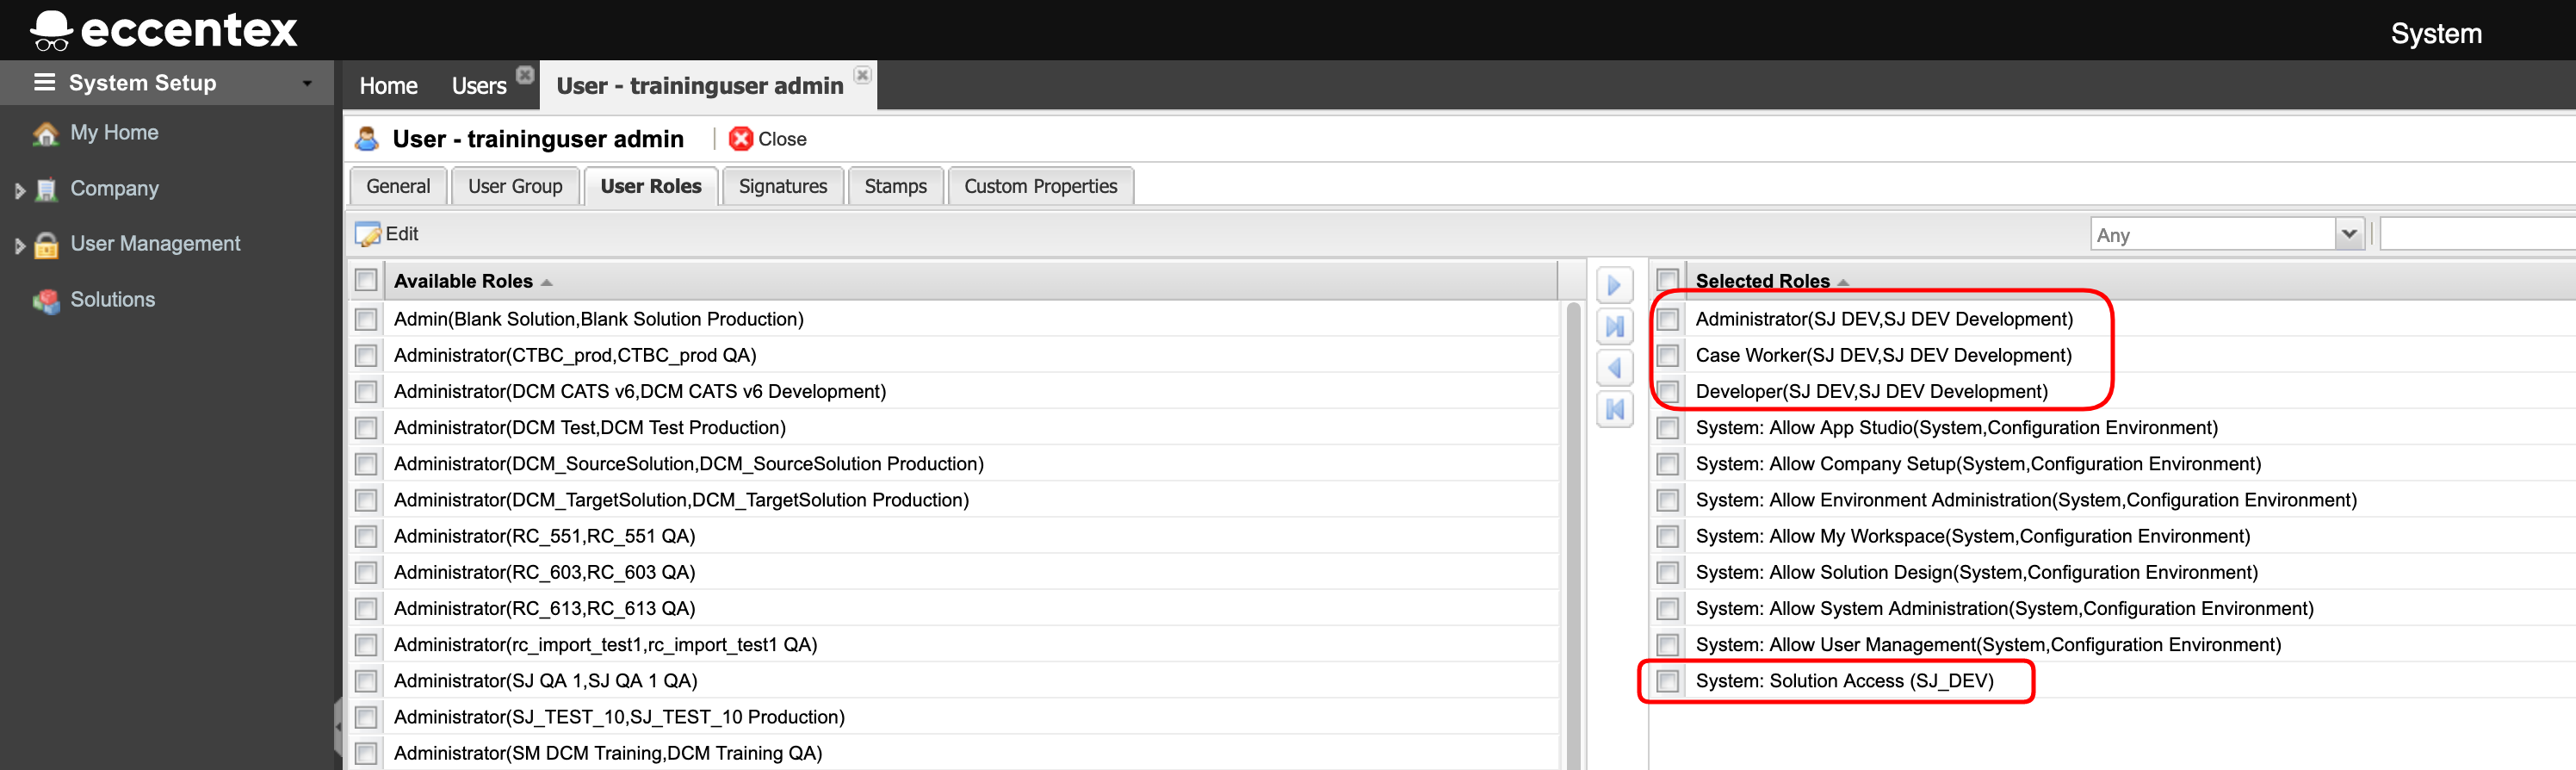
Task: Click the Edit button label
Action: [x=402, y=234]
